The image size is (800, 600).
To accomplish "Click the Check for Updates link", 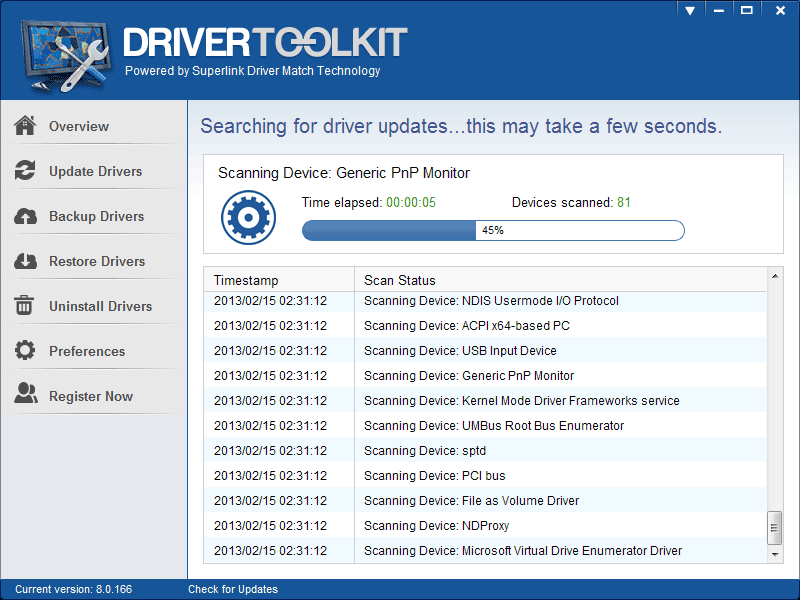I will 233,589.
